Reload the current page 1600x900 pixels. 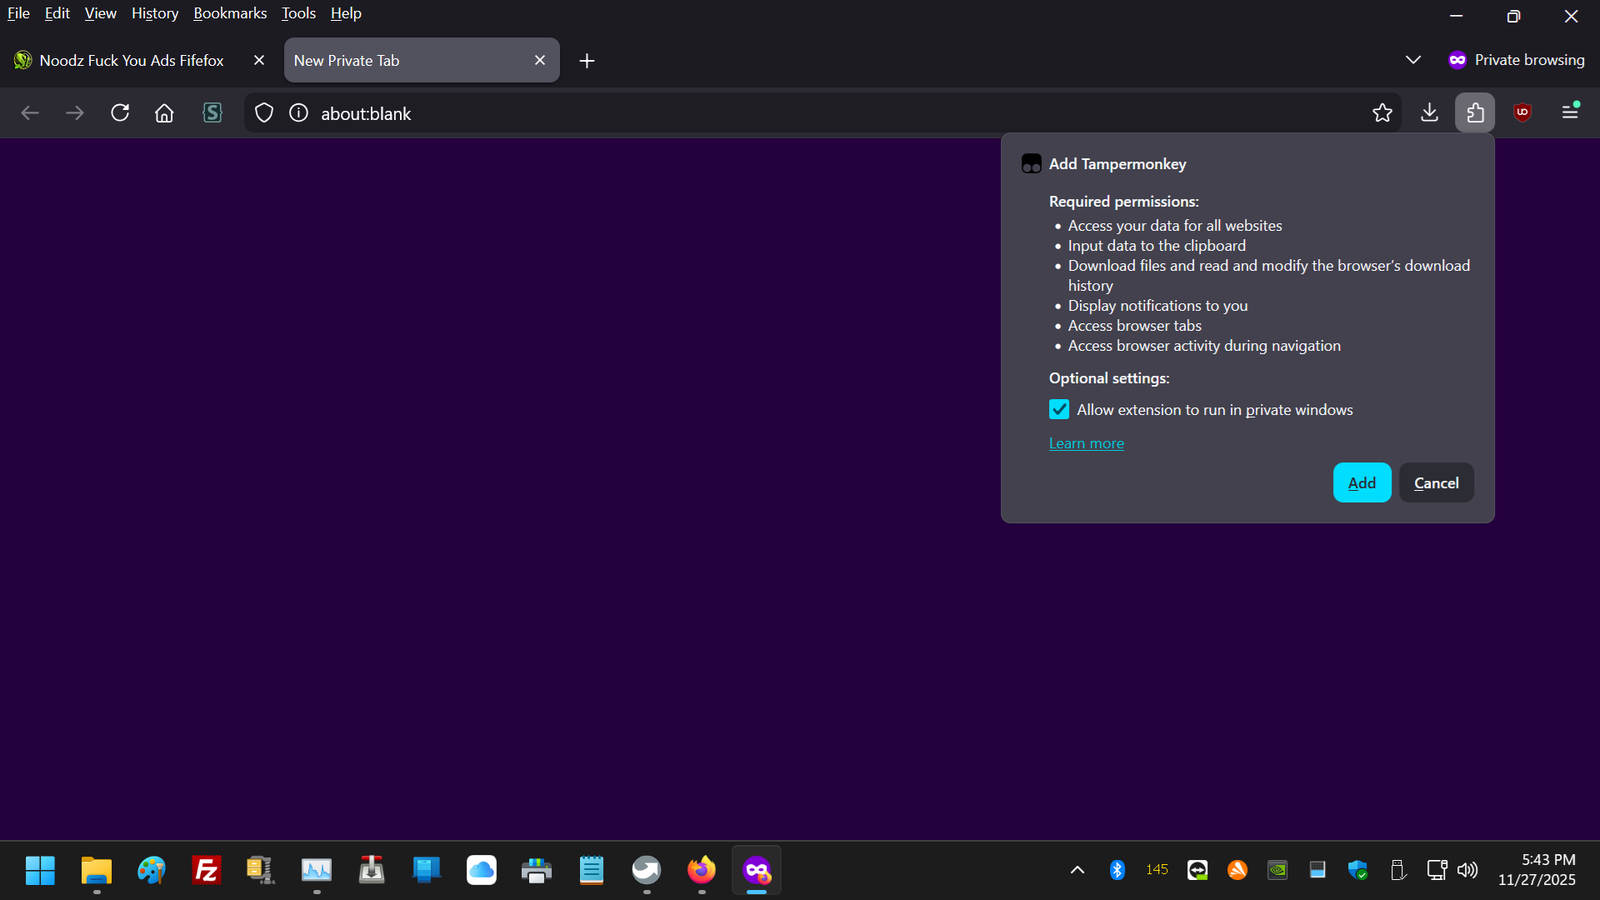pos(120,113)
